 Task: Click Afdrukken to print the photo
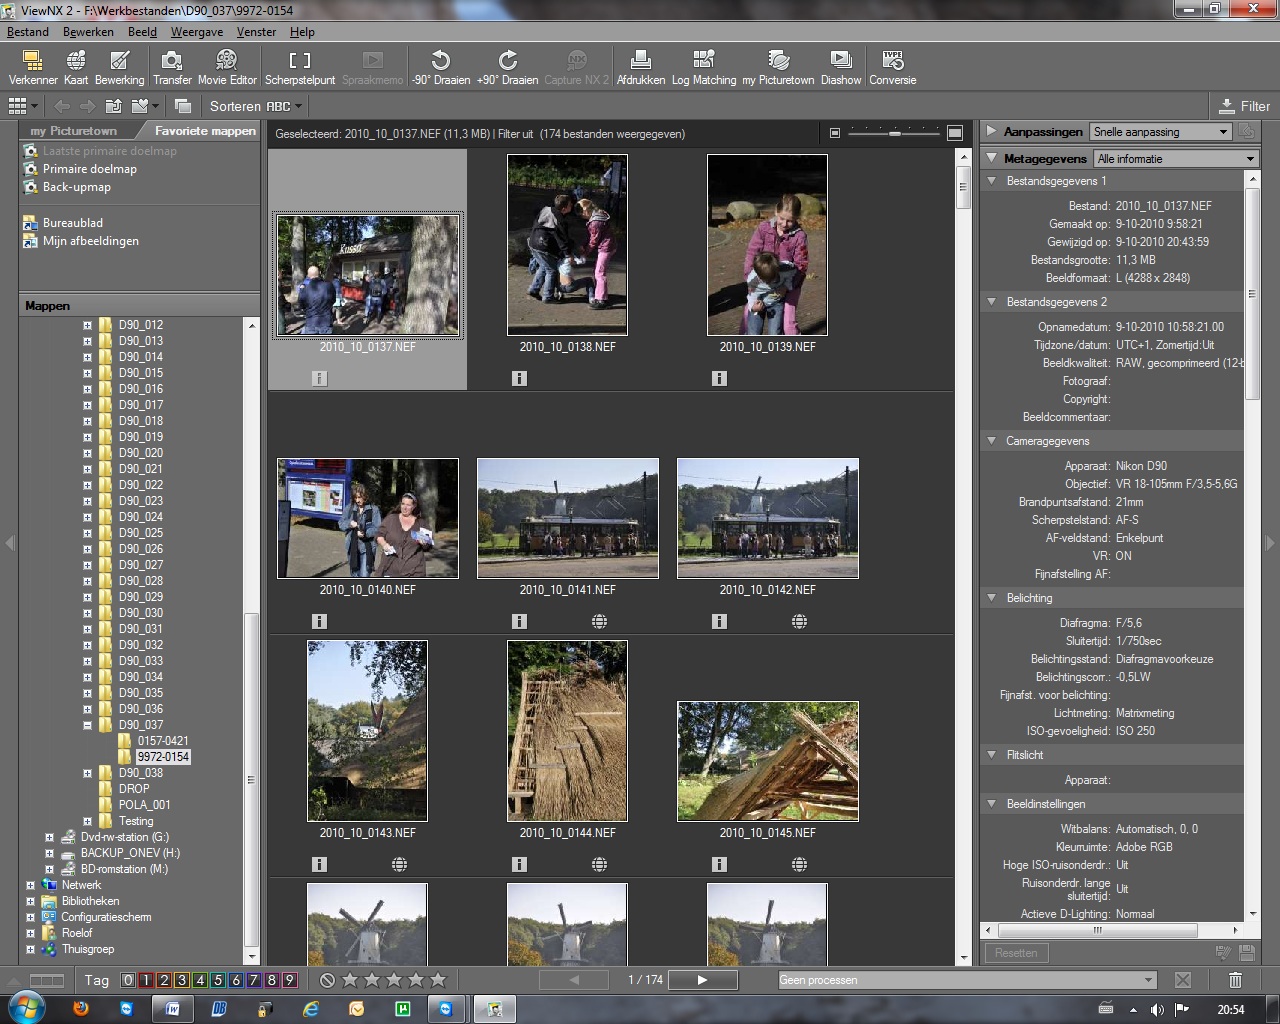tap(640, 67)
